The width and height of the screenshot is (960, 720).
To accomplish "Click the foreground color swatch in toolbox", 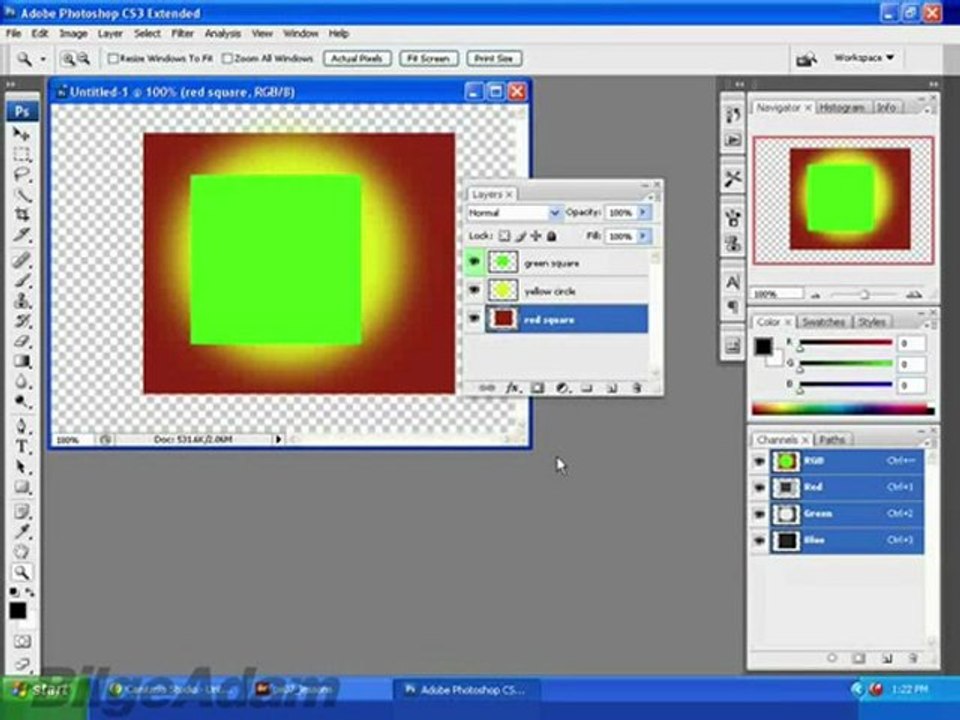I will [x=18, y=610].
